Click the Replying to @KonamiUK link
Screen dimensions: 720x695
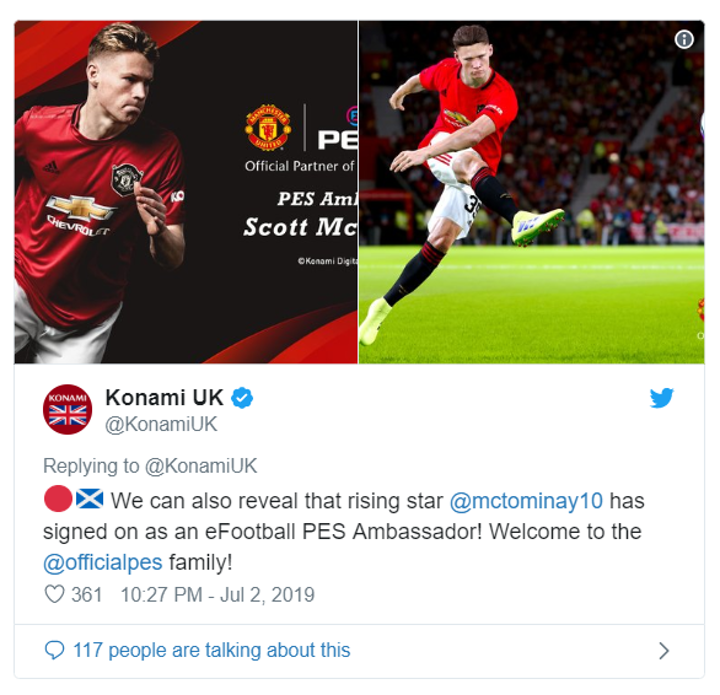pyautogui.click(x=150, y=466)
